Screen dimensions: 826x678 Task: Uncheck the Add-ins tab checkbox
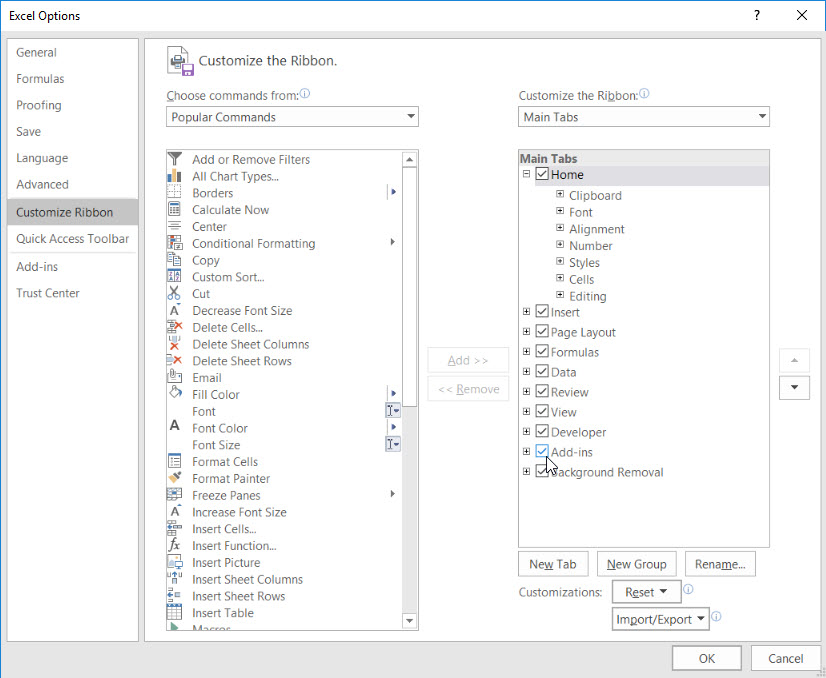[542, 451]
